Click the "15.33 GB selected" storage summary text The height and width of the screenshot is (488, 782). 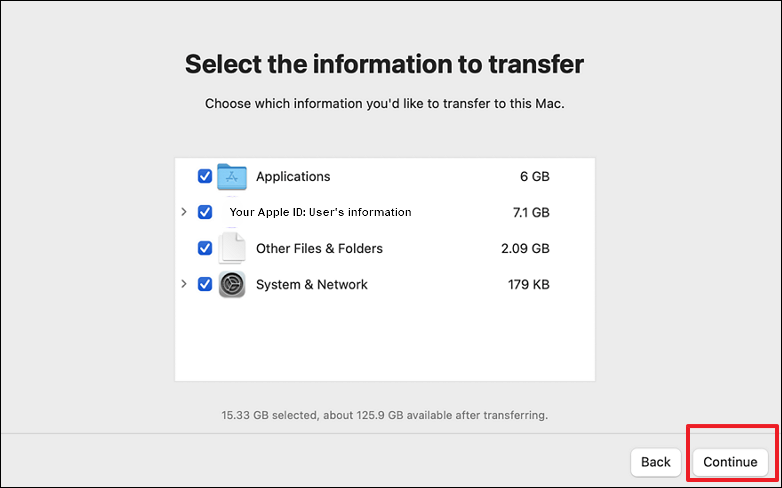tap(384, 414)
